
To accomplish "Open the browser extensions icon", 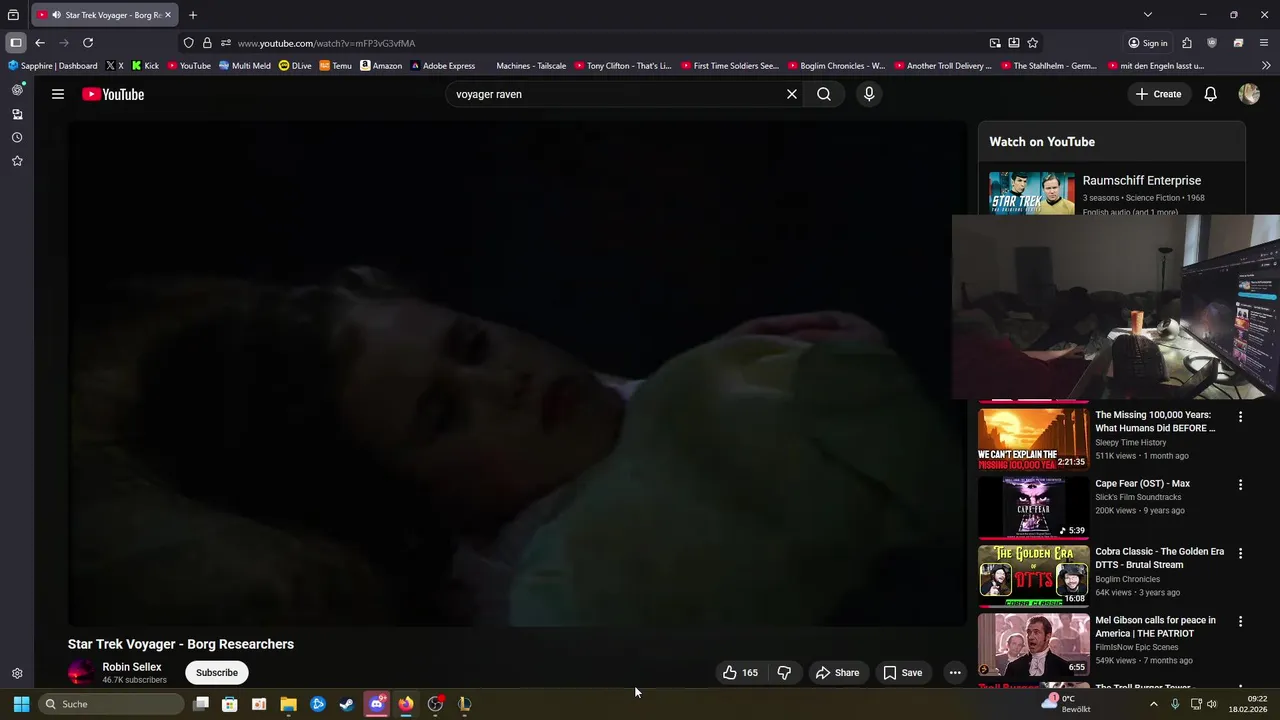I will [1187, 43].
